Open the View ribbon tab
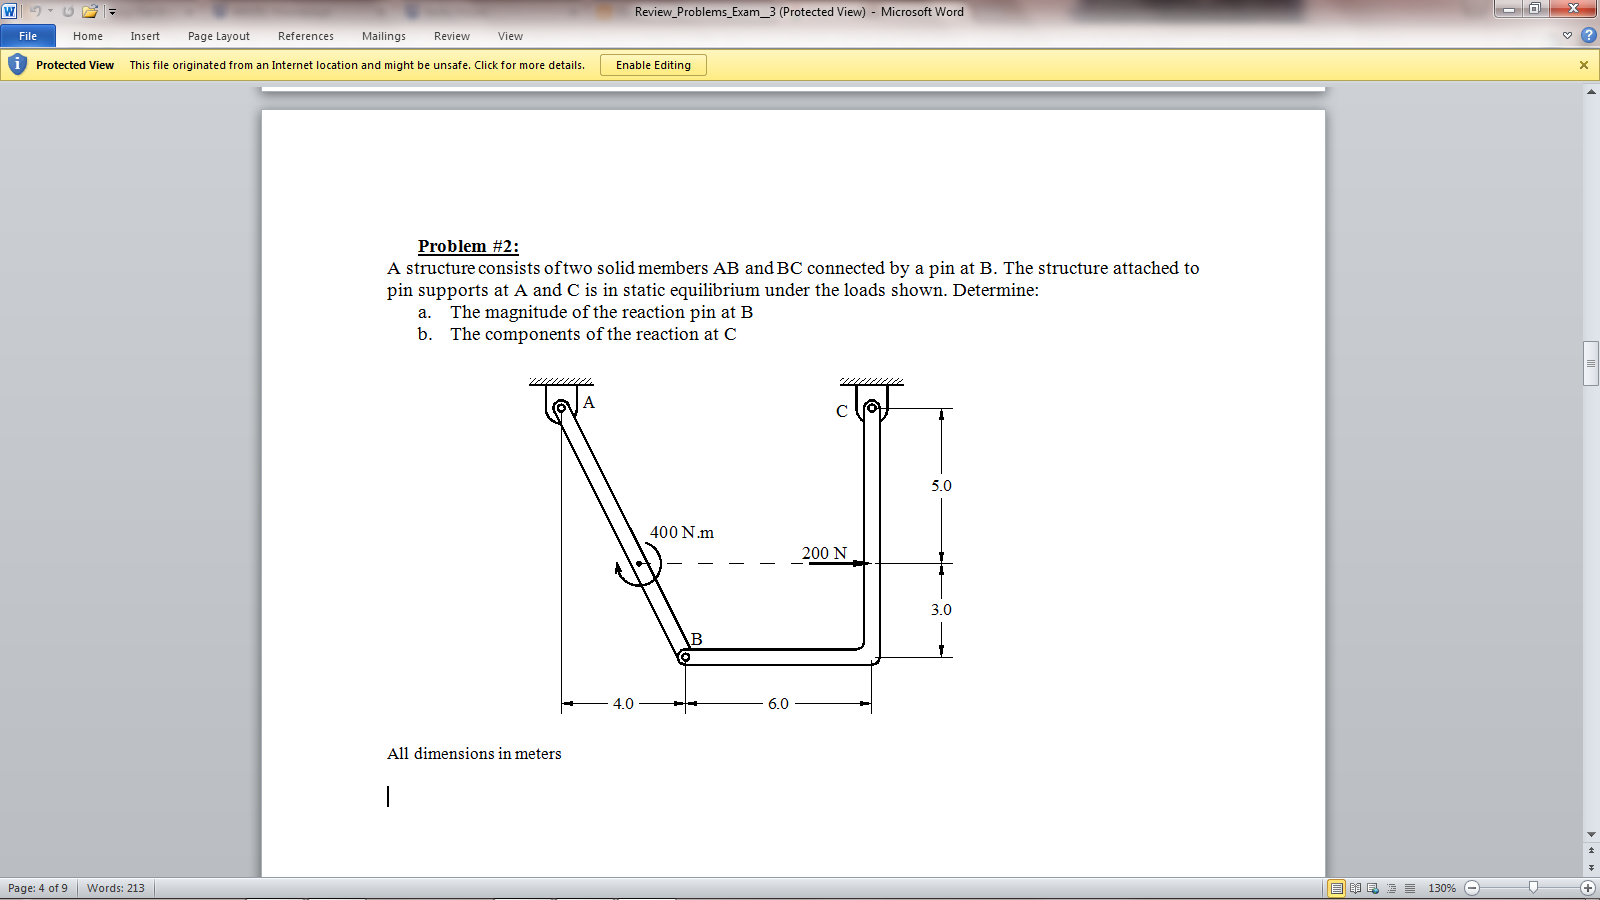Screen dimensions: 1600x900 point(510,36)
